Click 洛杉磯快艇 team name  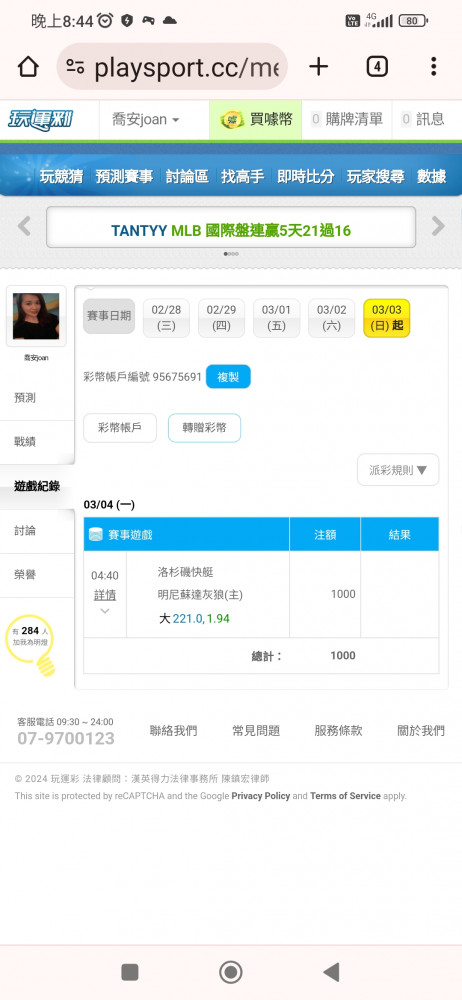coord(186,572)
